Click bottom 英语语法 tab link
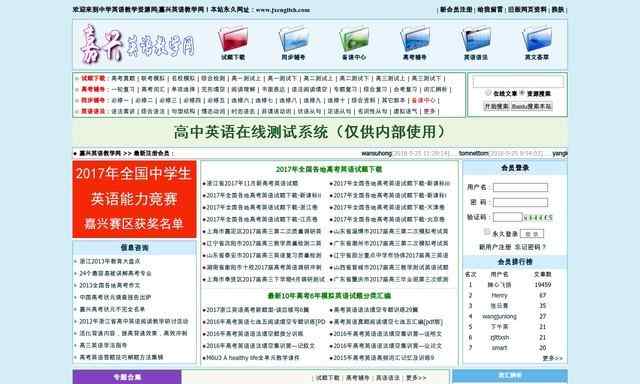This screenshot has height=384, width=640. pos(387,378)
